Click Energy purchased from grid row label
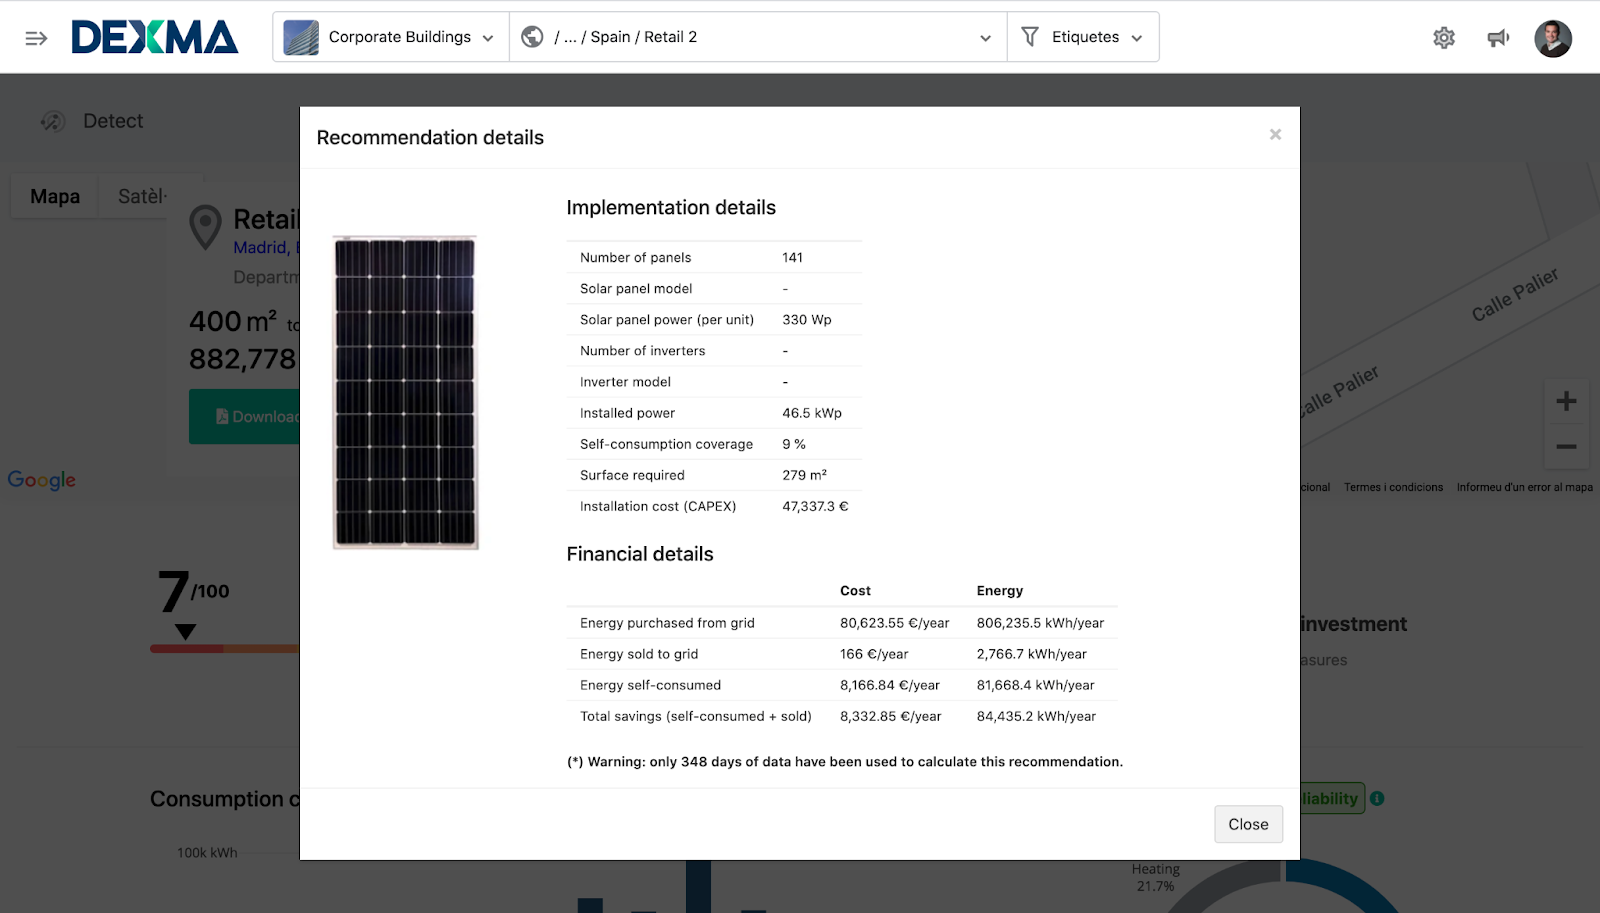The height and width of the screenshot is (913, 1600). click(x=667, y=622)
